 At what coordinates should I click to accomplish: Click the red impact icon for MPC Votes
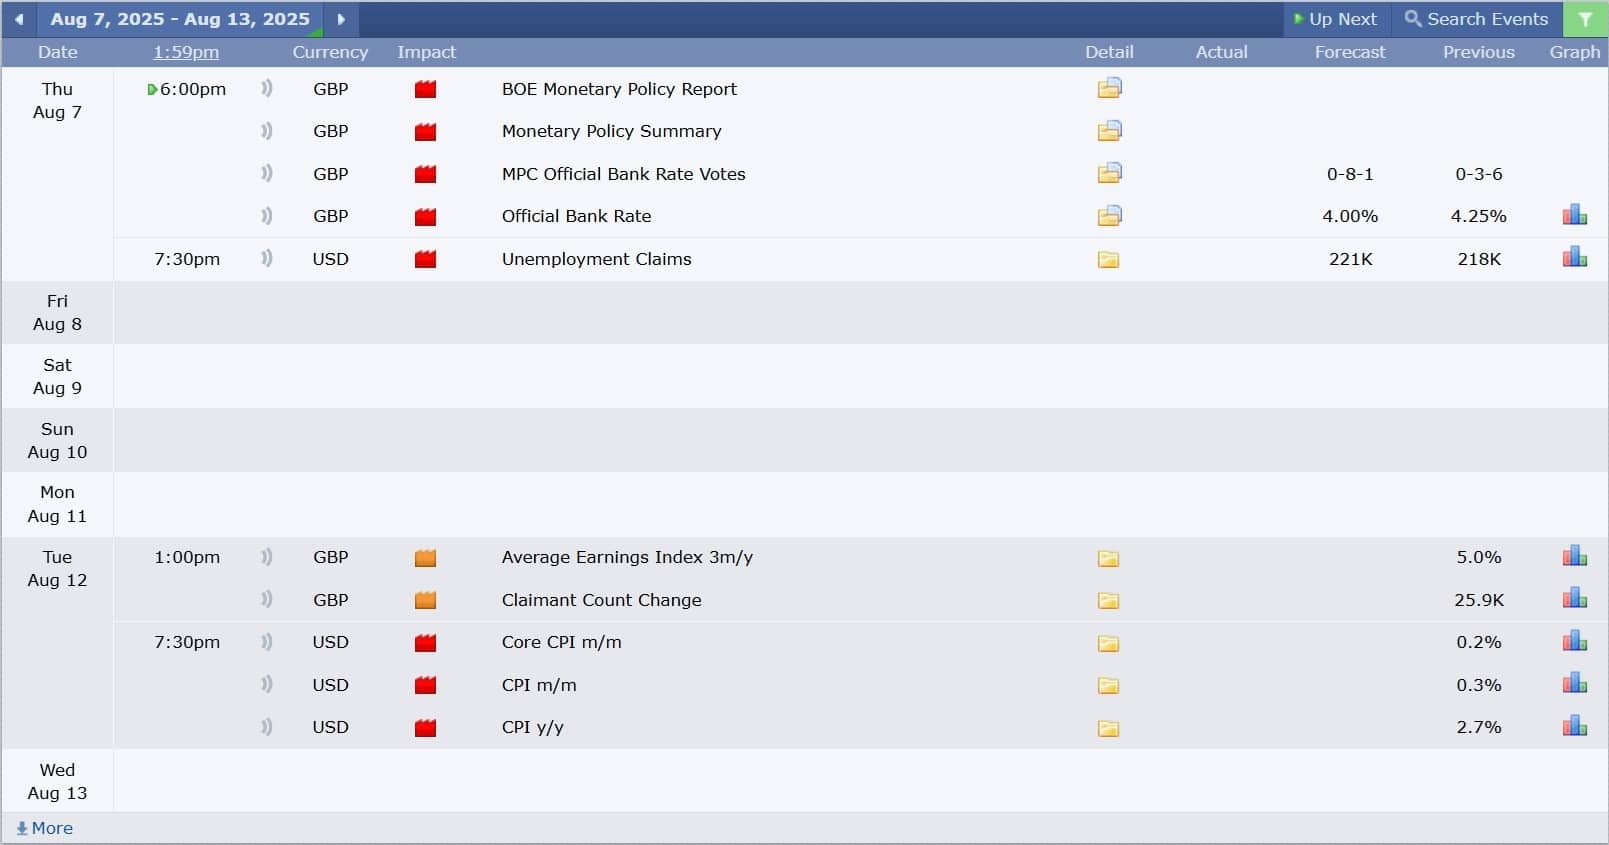coord(425,174)
